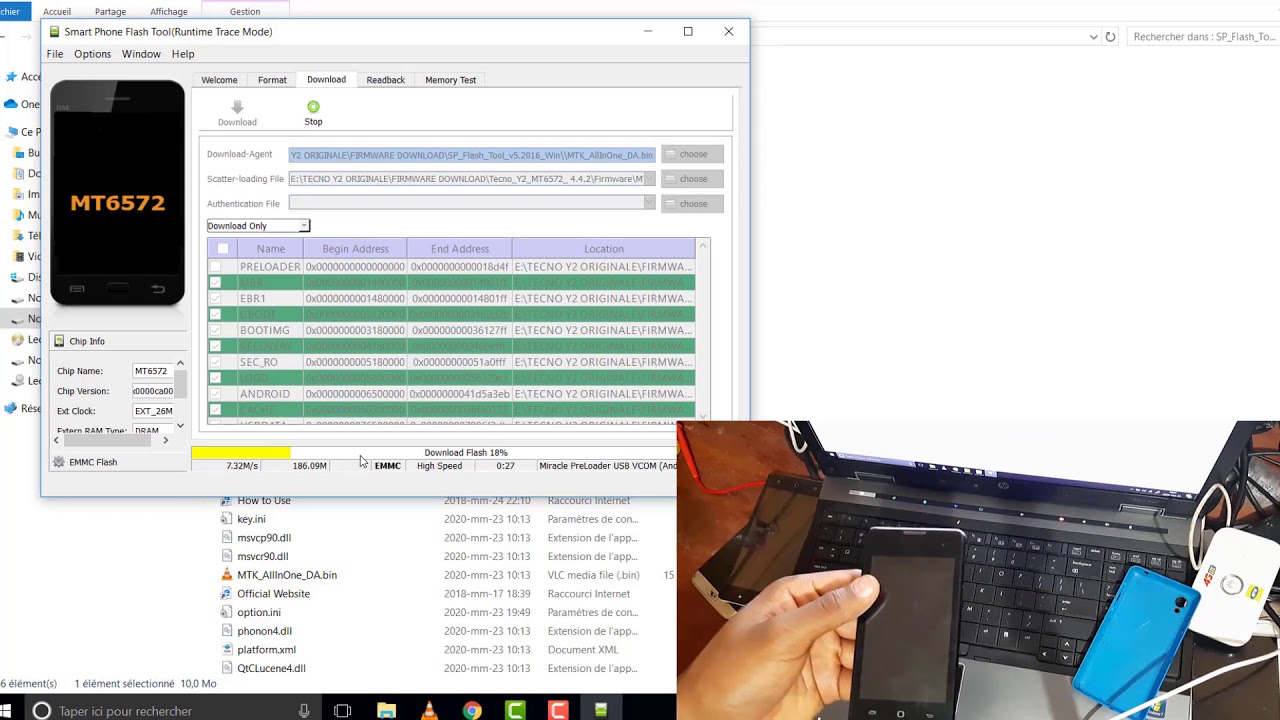Screen dimensions: 1280x720
Task: Toggle the UBOOT partition checkbox
Action: click(215, 314)
